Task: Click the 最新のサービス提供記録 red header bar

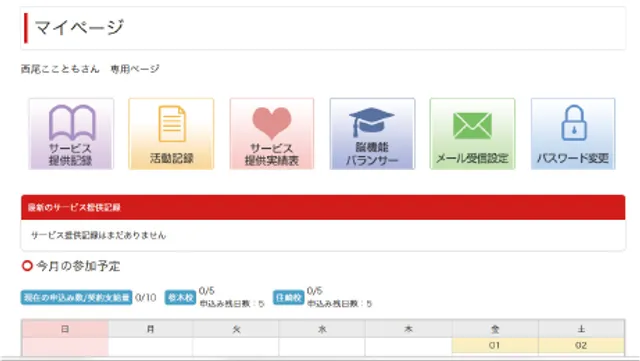Action: [x=323, y=207]
